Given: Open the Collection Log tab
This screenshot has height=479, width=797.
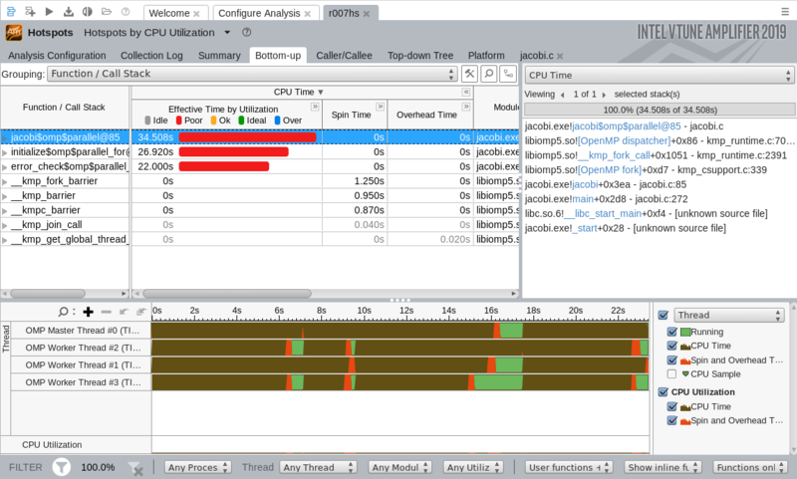Looking at the screenshot, I should click(x=151, y=55).
